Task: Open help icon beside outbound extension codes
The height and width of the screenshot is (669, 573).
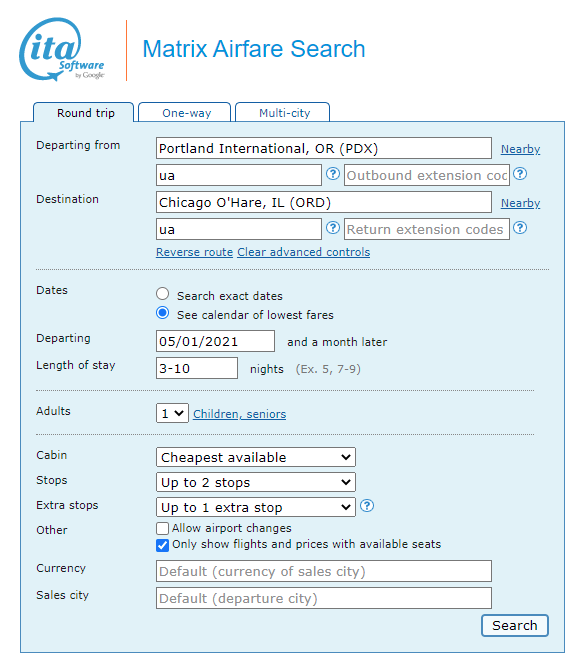Action: (x=520, y=174)
